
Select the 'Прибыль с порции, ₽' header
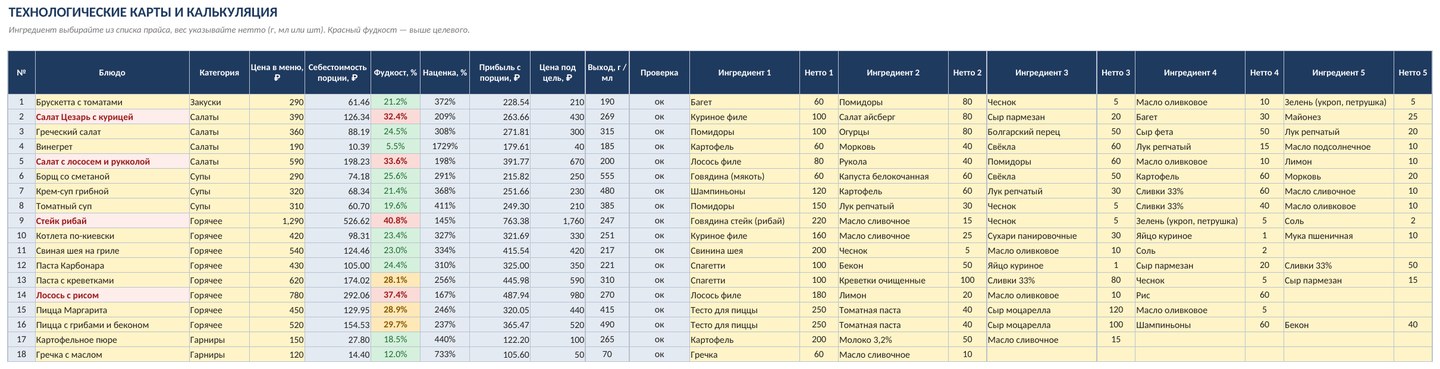tap(501, 73)
